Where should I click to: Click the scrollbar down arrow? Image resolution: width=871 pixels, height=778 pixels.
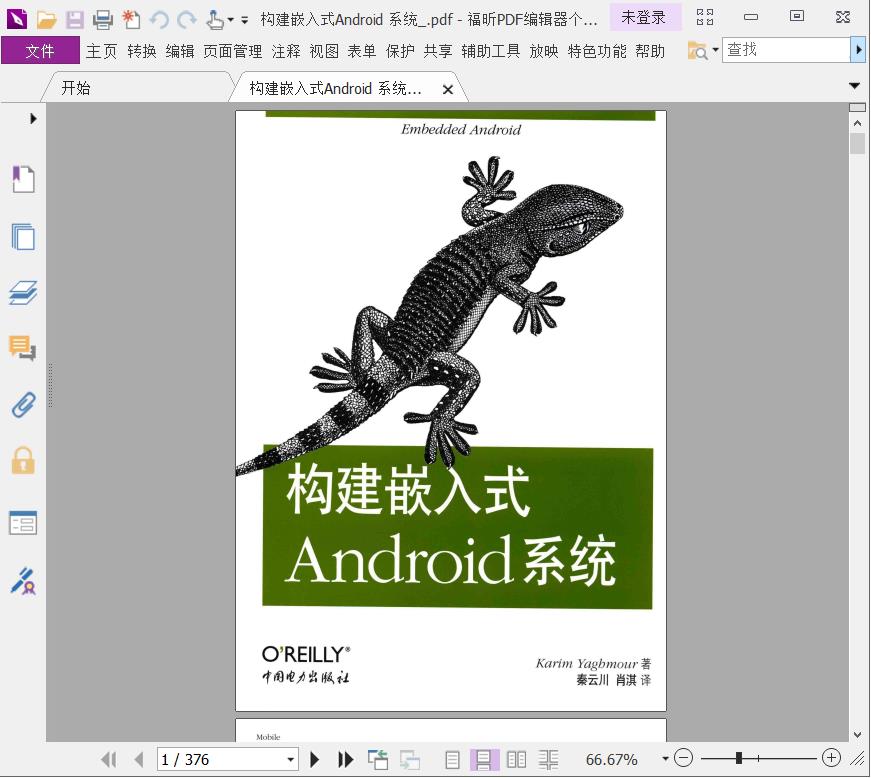point(857,735)
